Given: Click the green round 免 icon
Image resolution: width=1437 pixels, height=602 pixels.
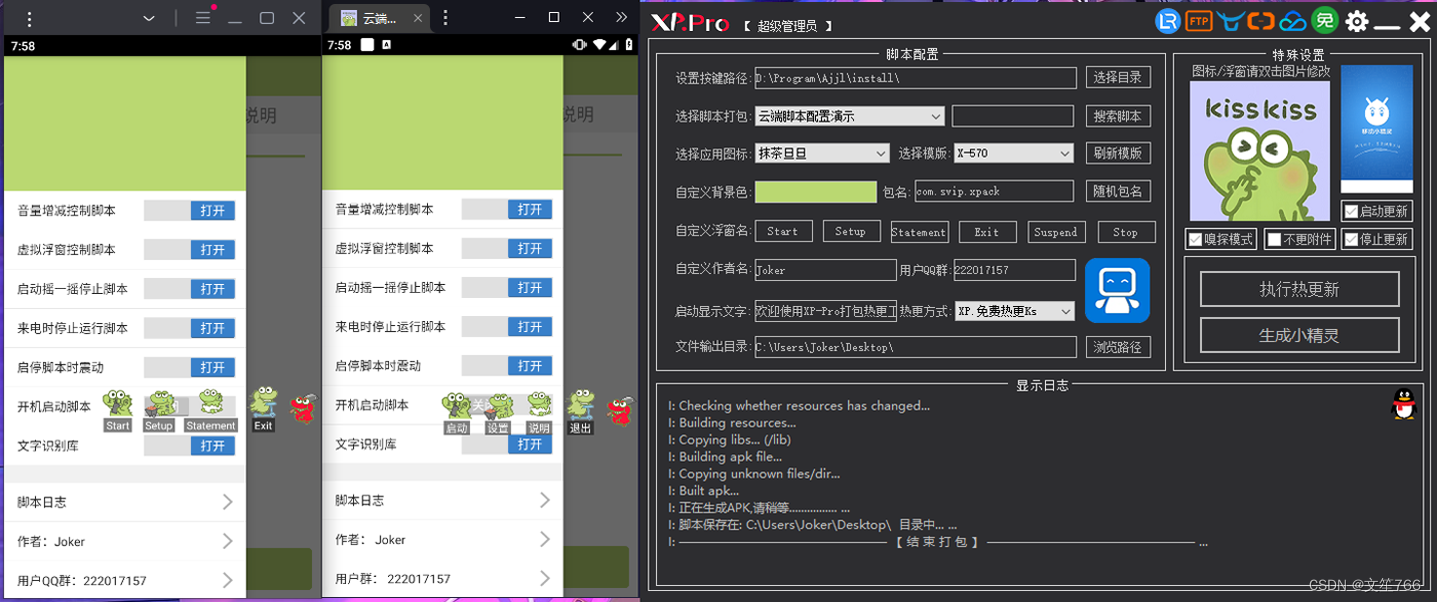Looking at the screenshot, I should (x=1325, y=20).
